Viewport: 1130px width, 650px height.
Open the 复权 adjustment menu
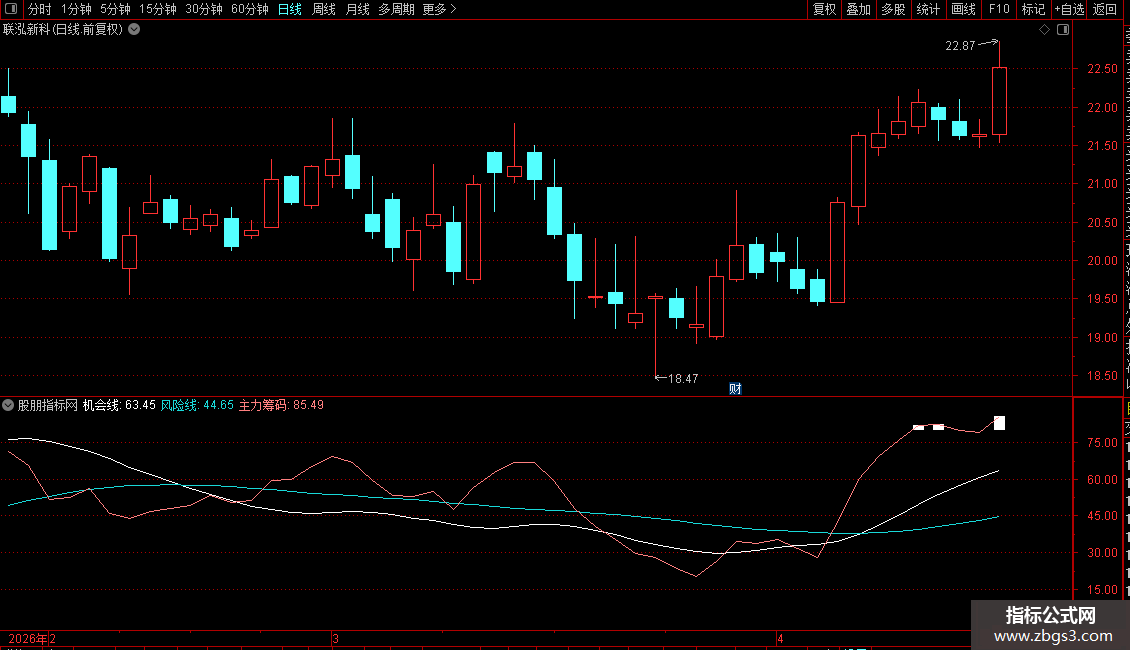824,9
